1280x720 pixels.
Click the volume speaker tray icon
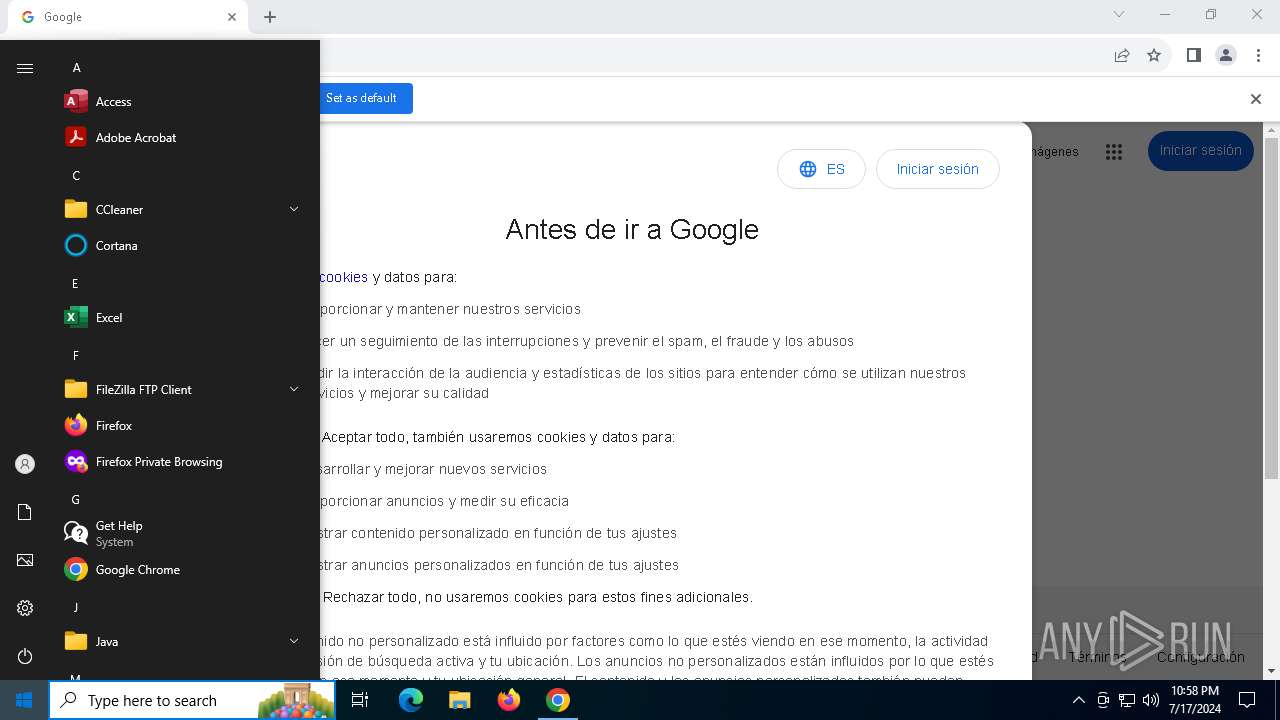[1151, 700]
